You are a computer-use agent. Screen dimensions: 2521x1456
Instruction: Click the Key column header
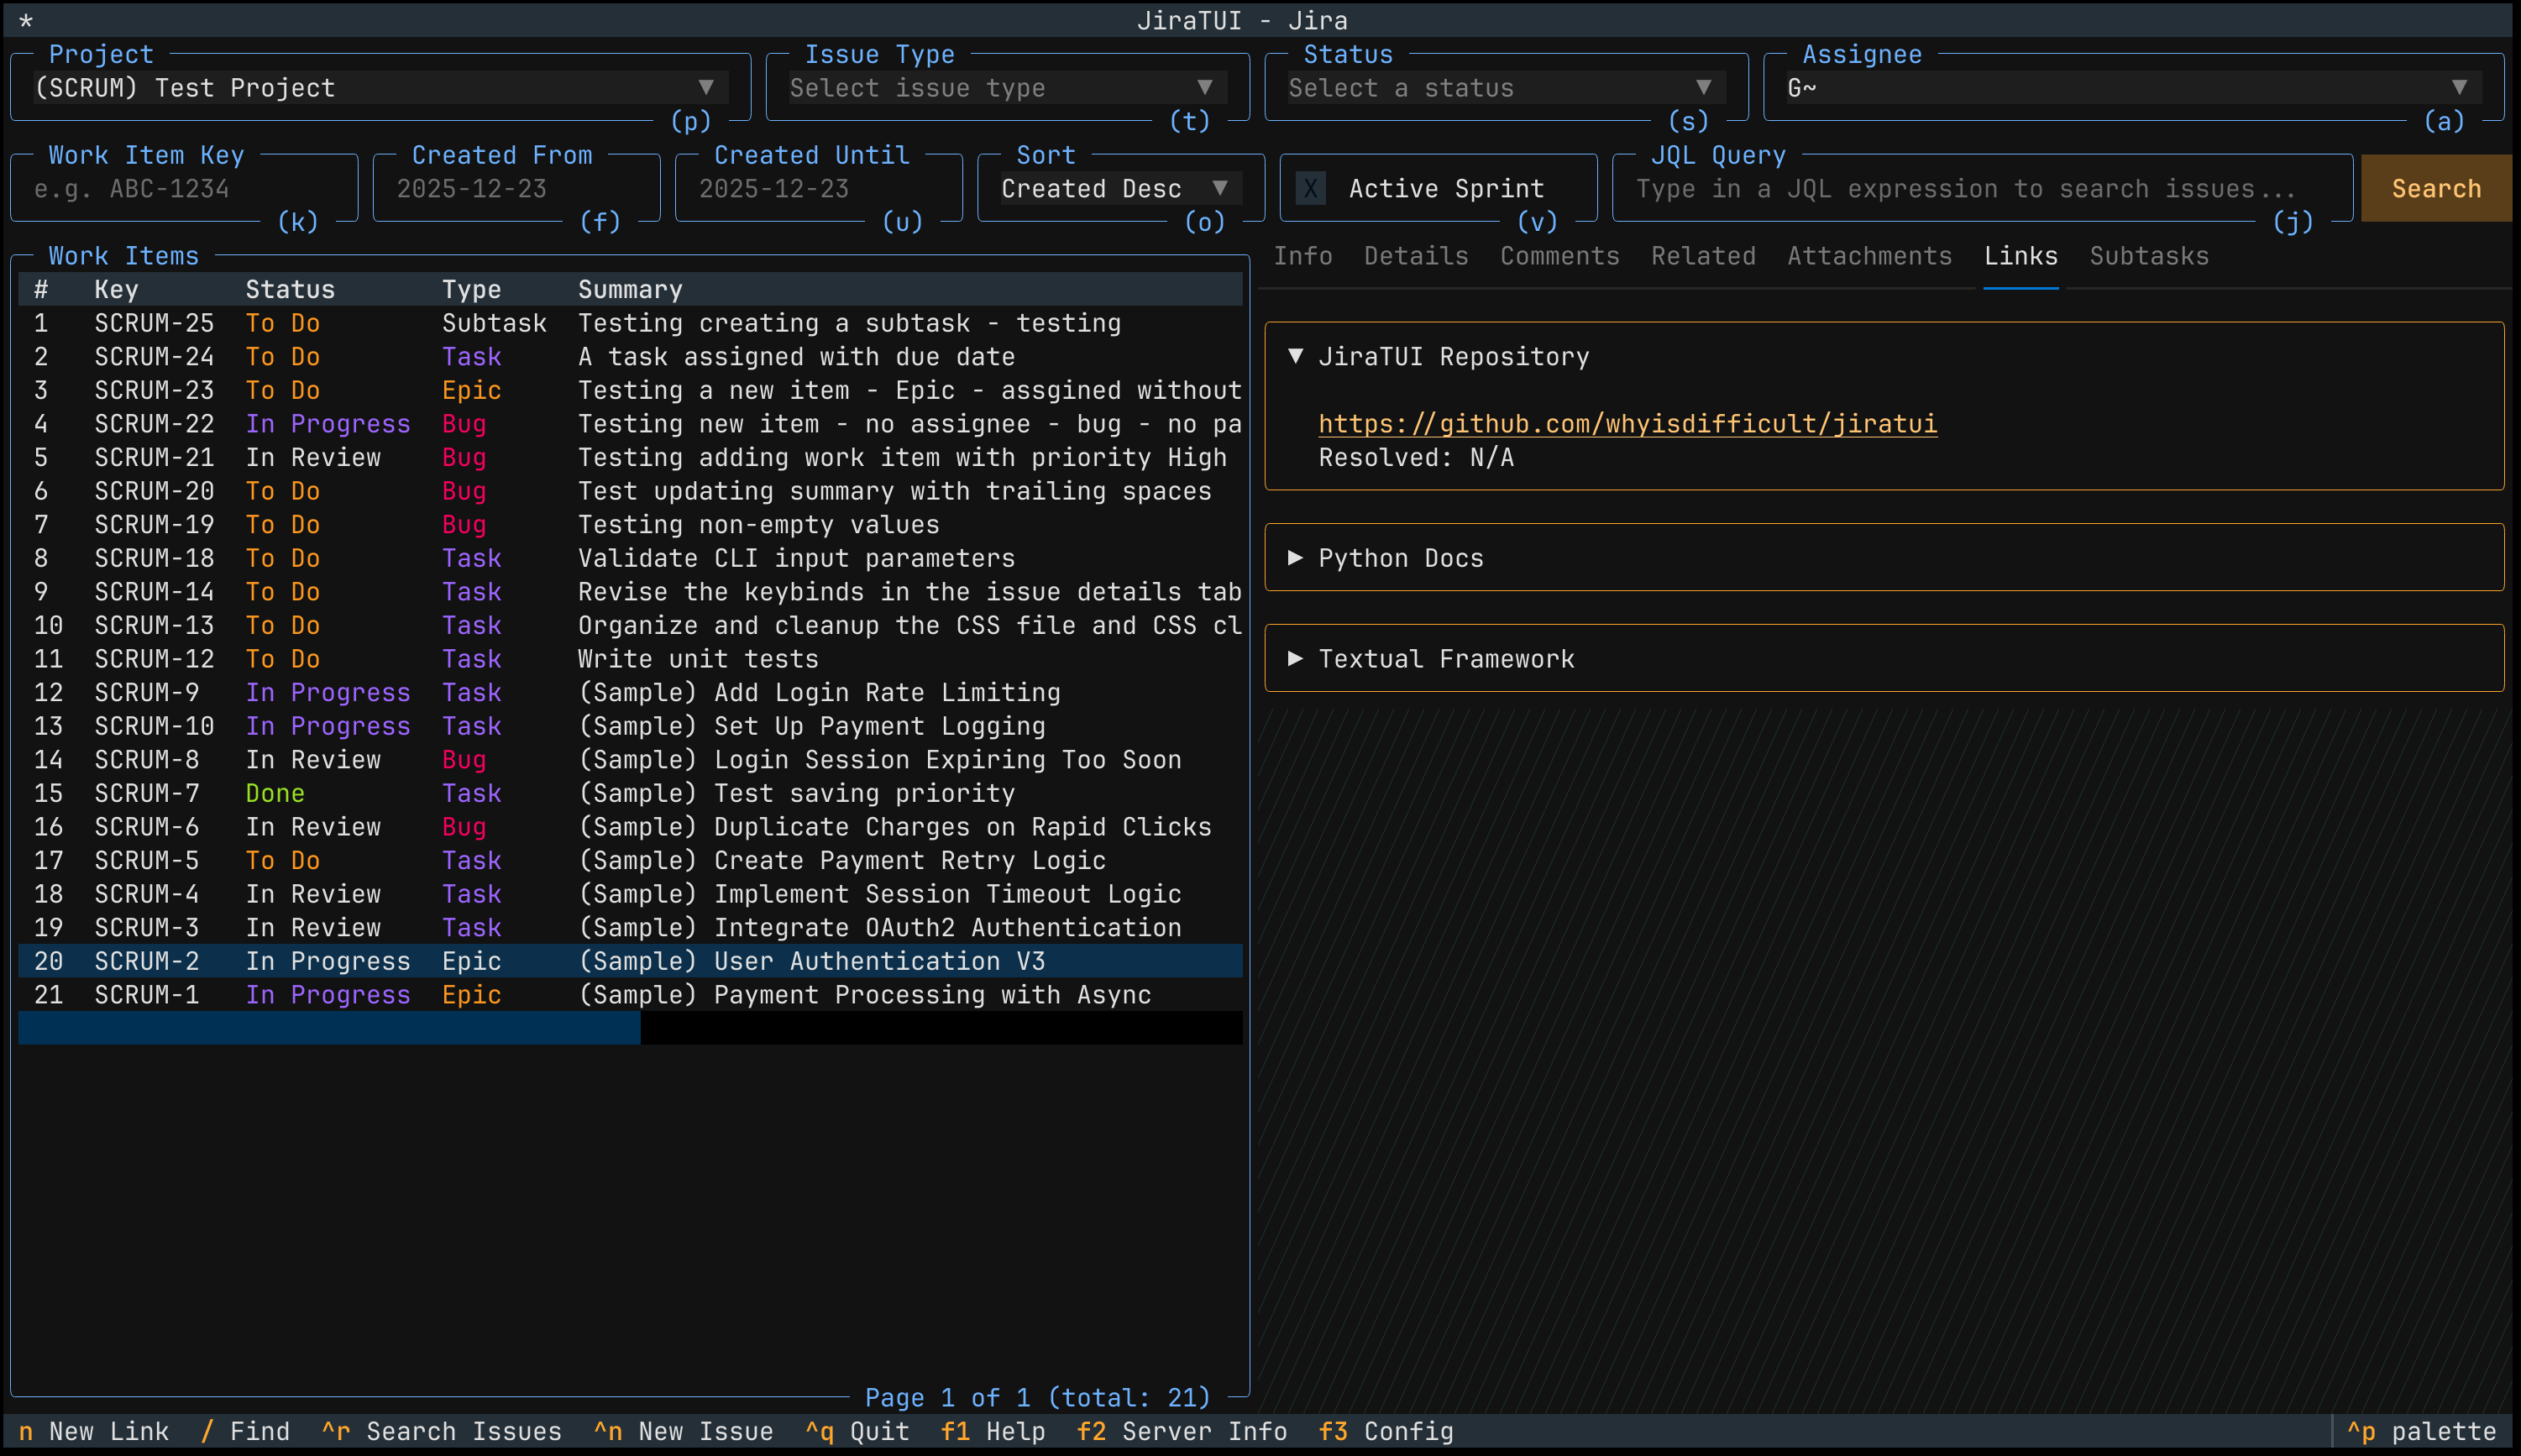116,290
